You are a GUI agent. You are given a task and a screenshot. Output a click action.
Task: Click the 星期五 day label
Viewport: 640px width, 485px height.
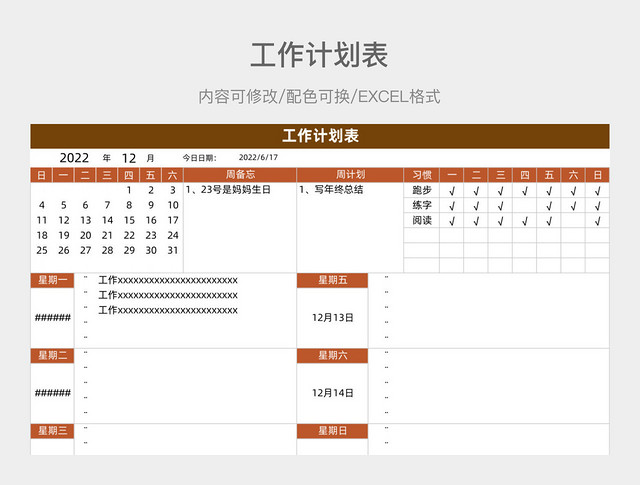pyautogui.click(x=332, y=280)
